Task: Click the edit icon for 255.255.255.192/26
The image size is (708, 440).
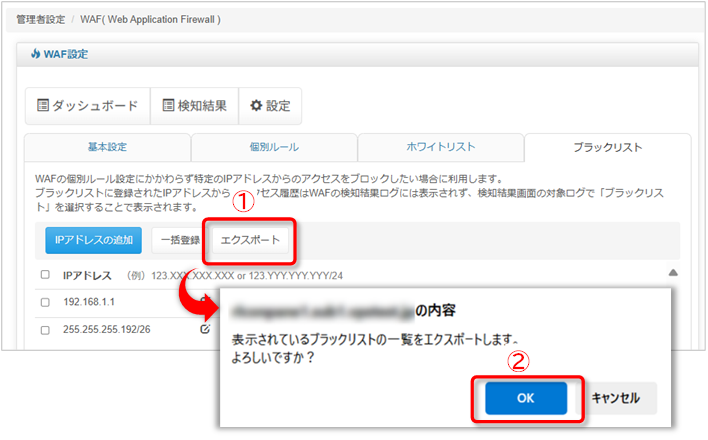Action: 205,329
